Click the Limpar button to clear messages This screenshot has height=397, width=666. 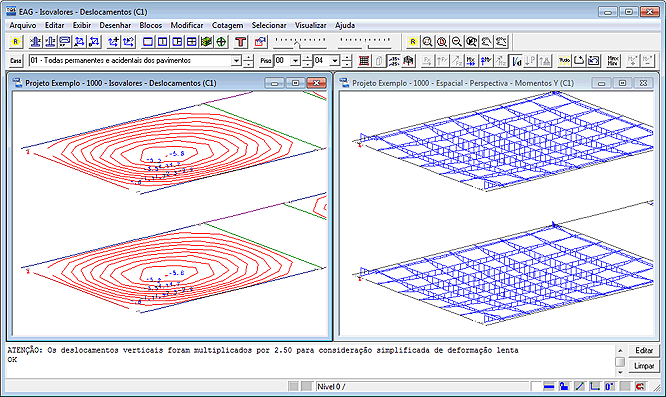(644, 366)
